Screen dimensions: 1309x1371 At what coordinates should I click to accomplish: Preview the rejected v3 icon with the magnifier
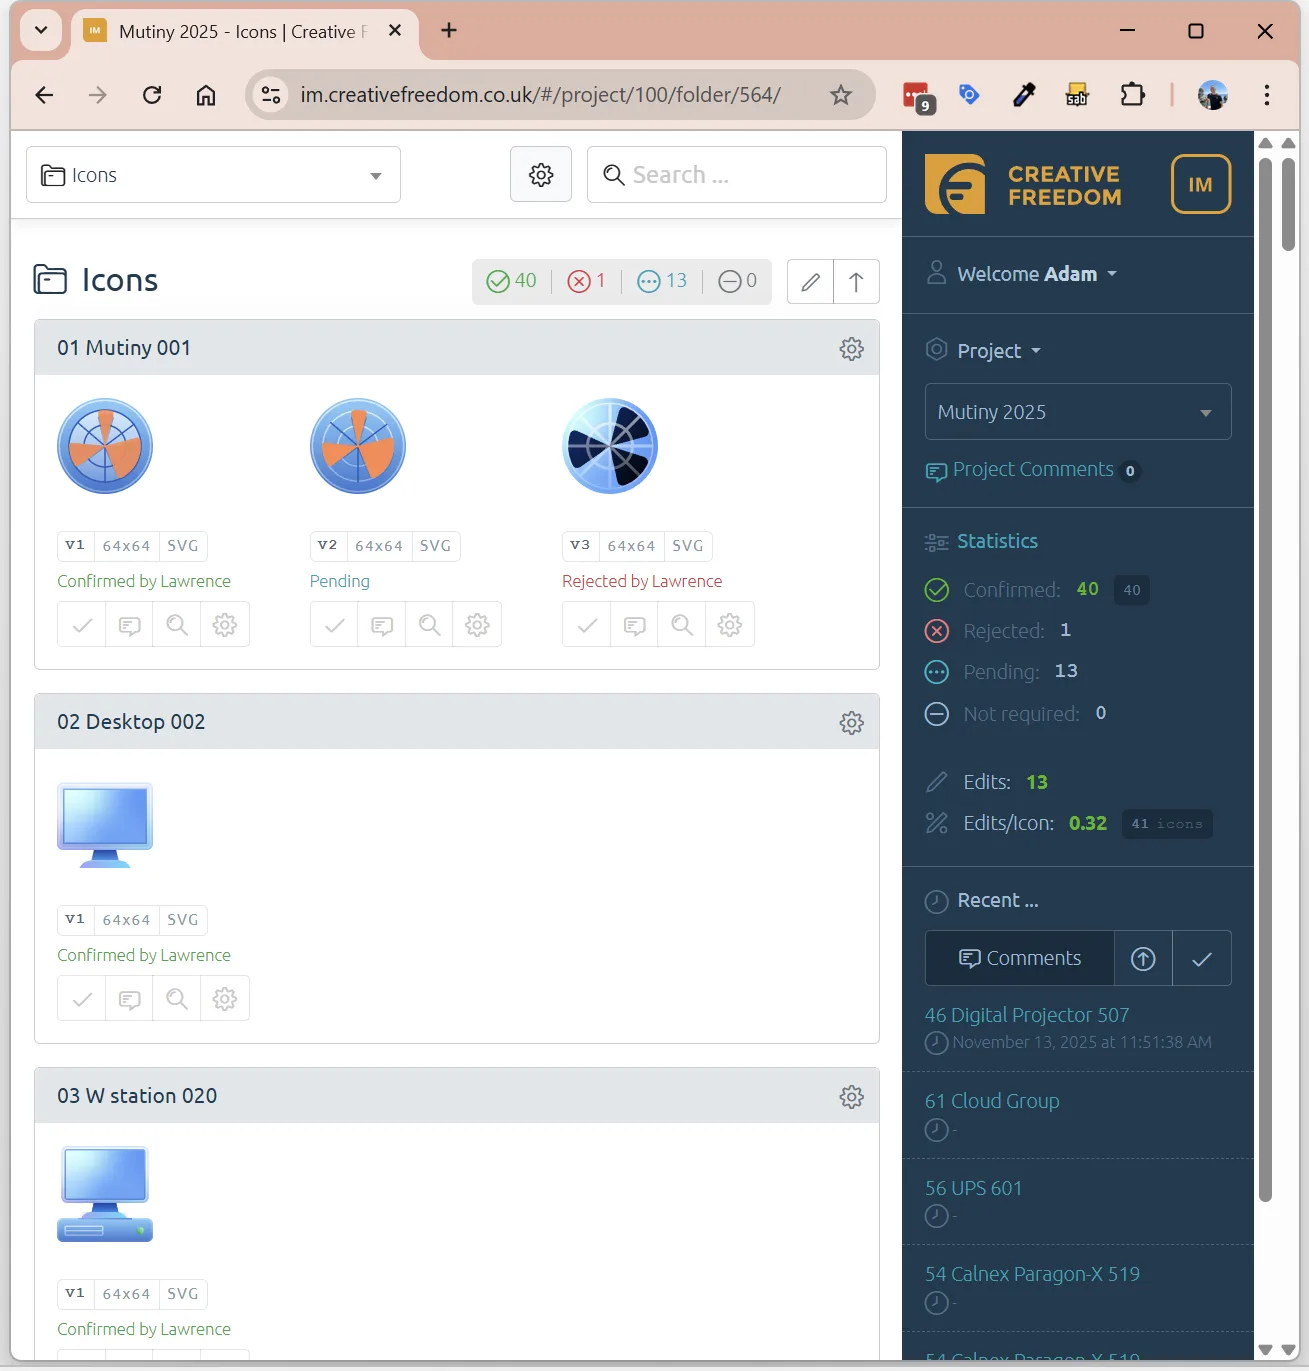681,624
